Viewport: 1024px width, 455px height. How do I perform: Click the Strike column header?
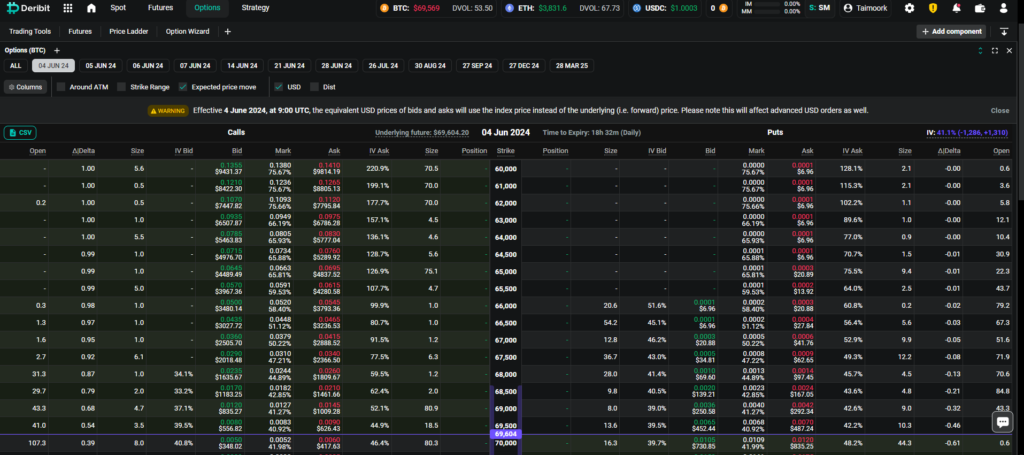pos(506,151)
